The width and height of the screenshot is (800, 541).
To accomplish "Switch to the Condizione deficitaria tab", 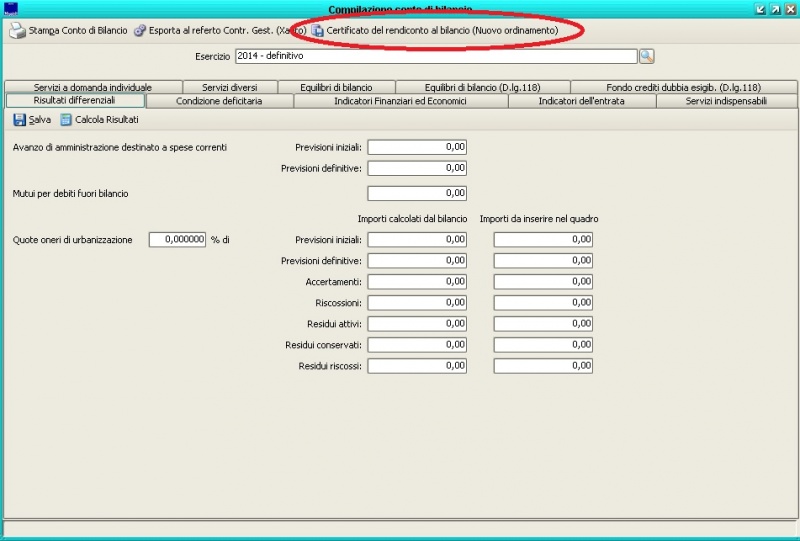I will (219, 101).
